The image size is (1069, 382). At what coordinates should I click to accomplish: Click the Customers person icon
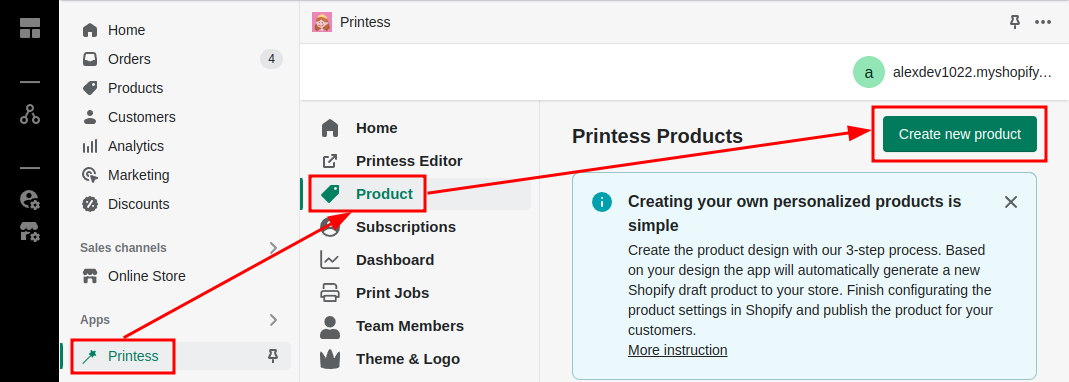pos(89,117)
